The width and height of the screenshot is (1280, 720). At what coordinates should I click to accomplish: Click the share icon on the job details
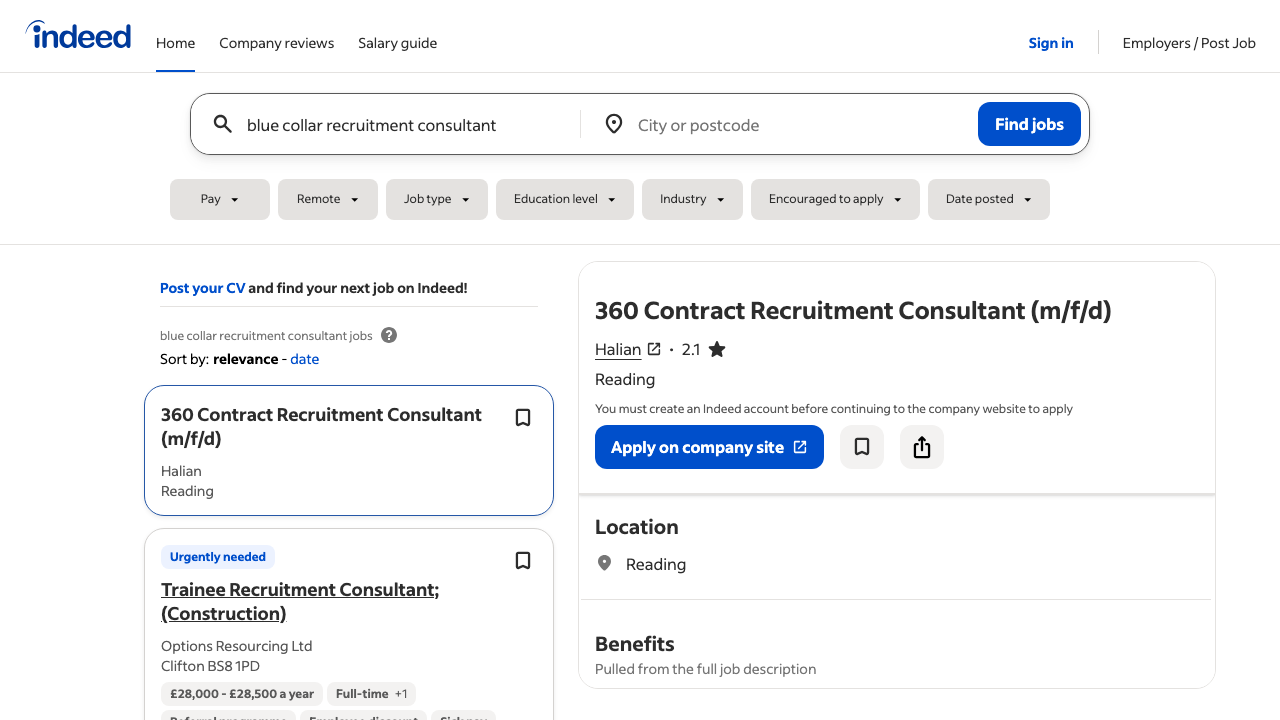click(x=921, y=447)
